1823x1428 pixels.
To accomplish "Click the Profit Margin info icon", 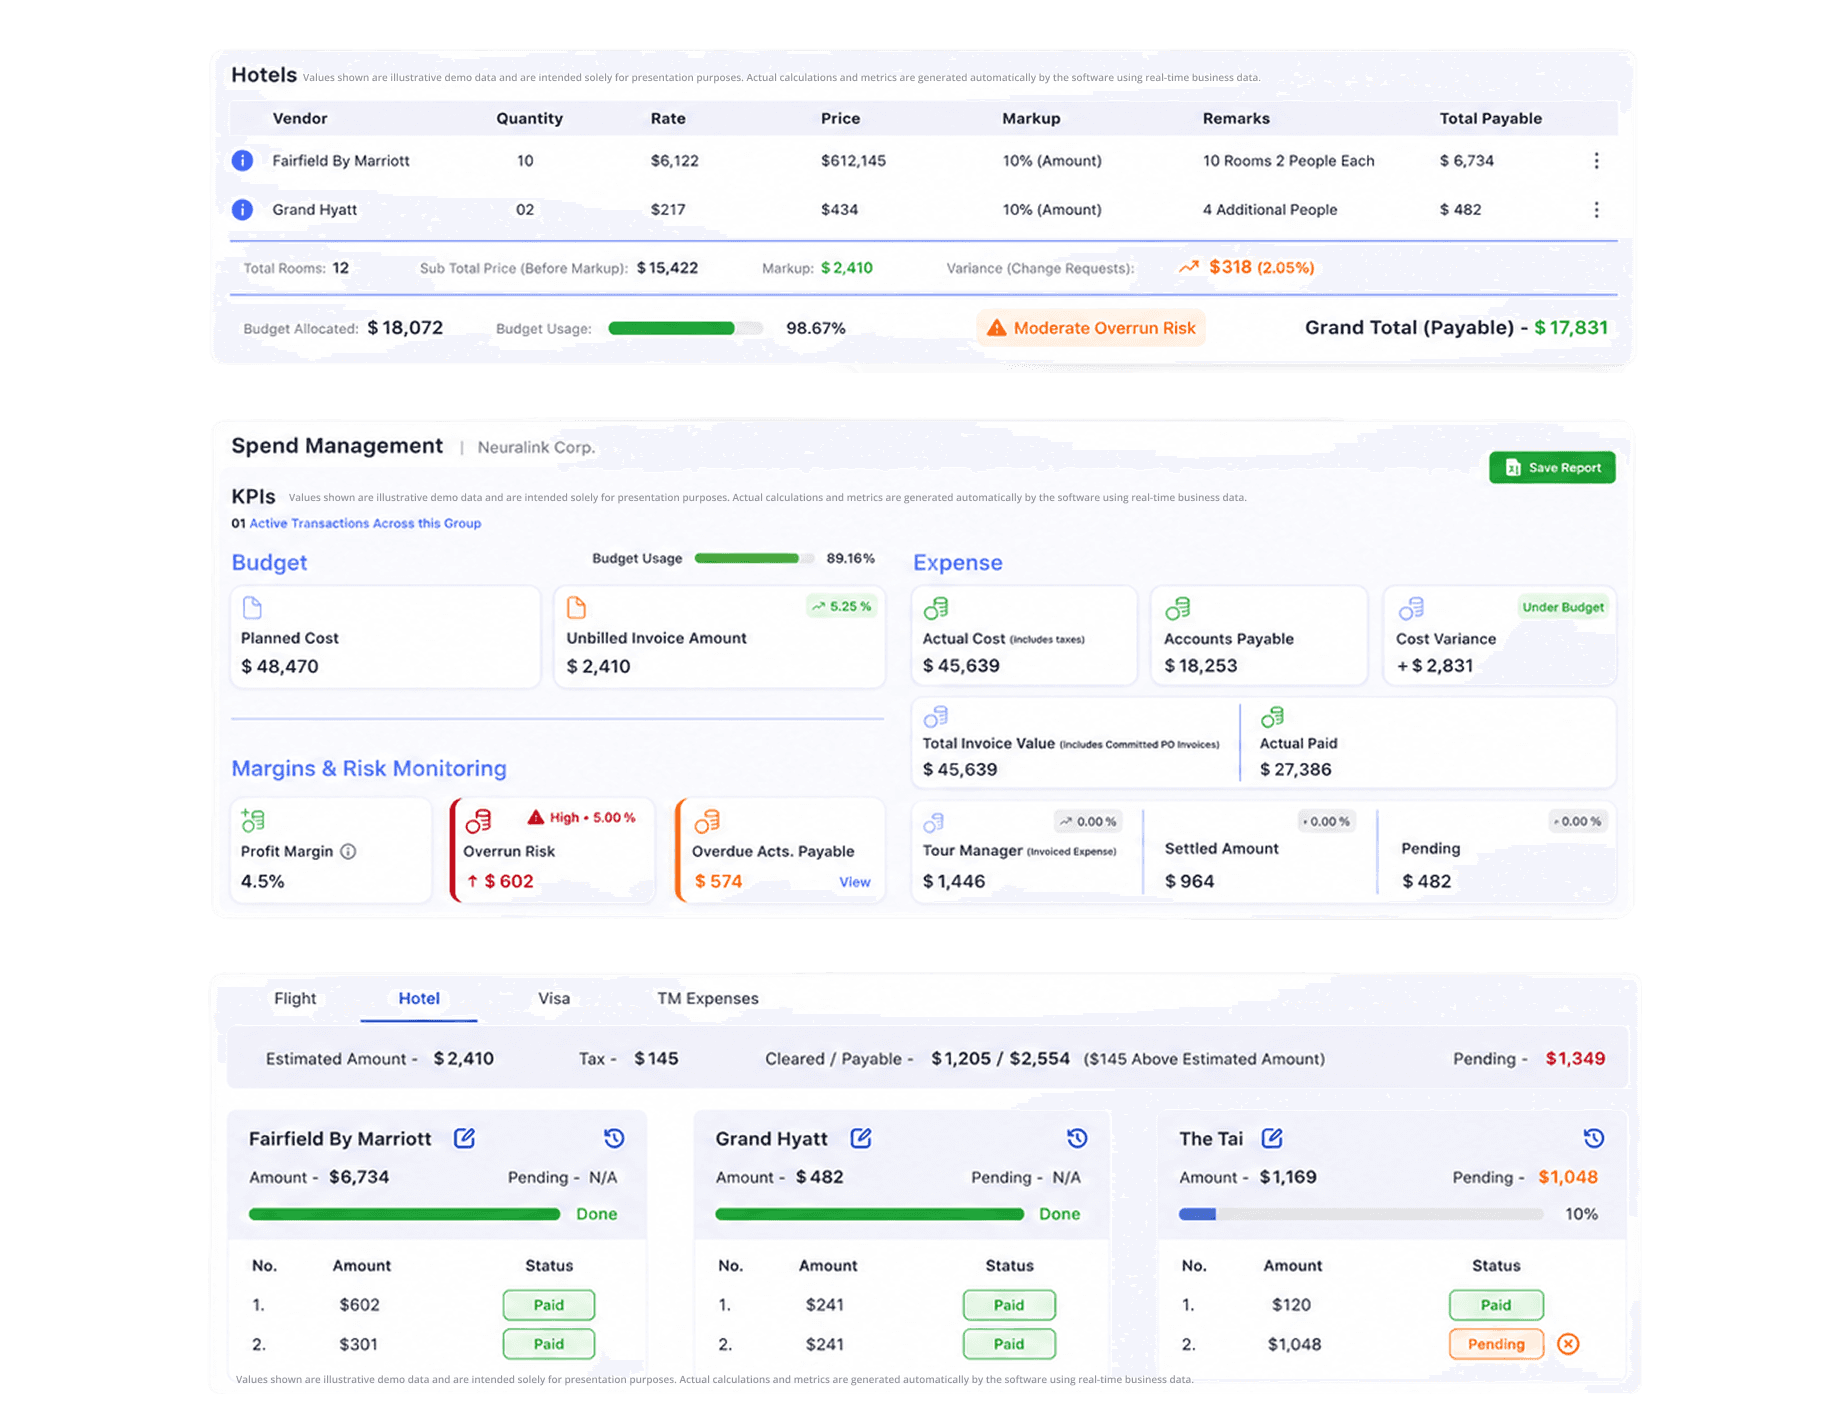I will (x=348, y=851).
